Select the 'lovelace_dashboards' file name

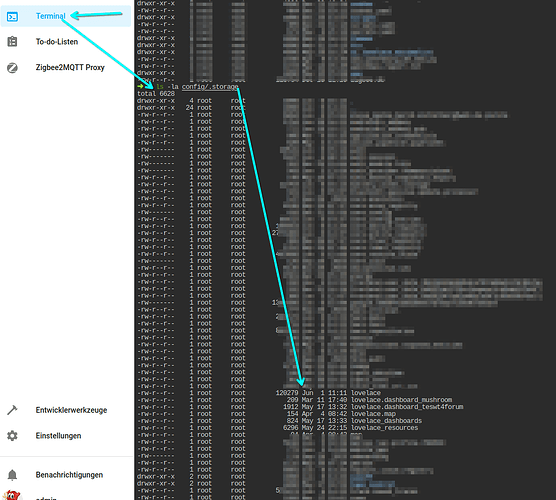click(386, 421)
